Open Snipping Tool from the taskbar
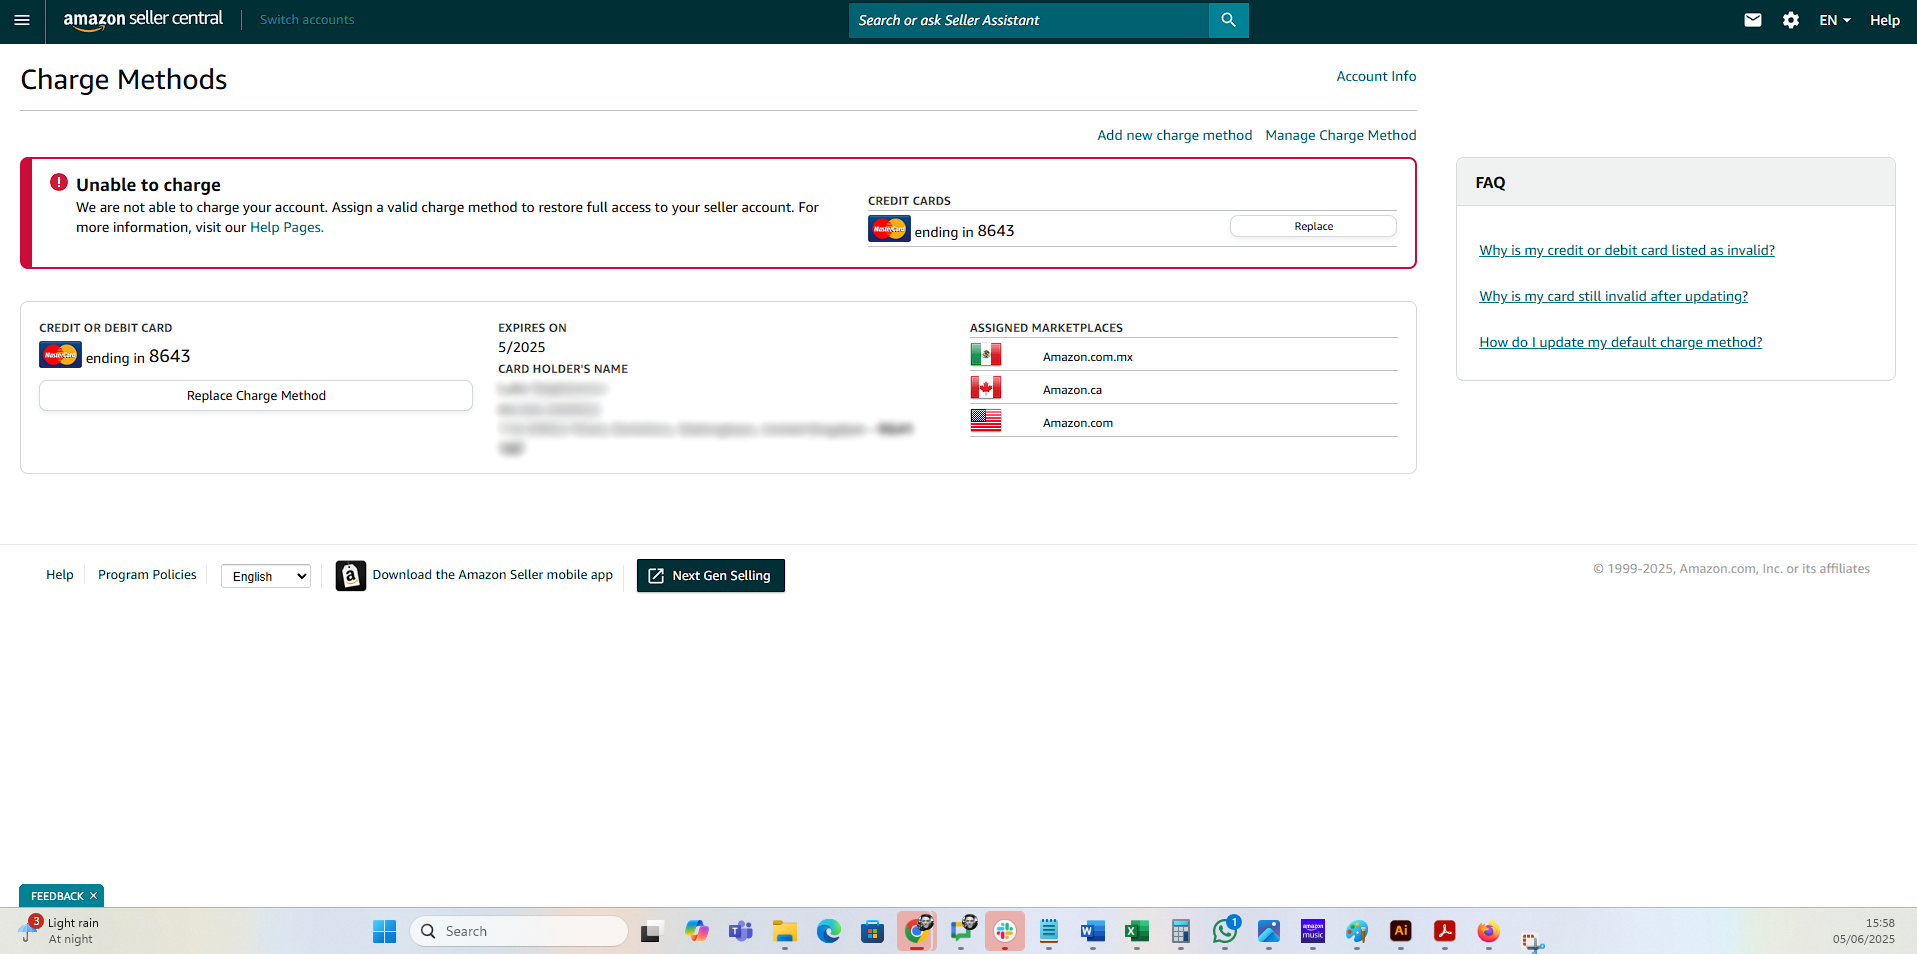 pyautogui.click(x=1532, y=940)
